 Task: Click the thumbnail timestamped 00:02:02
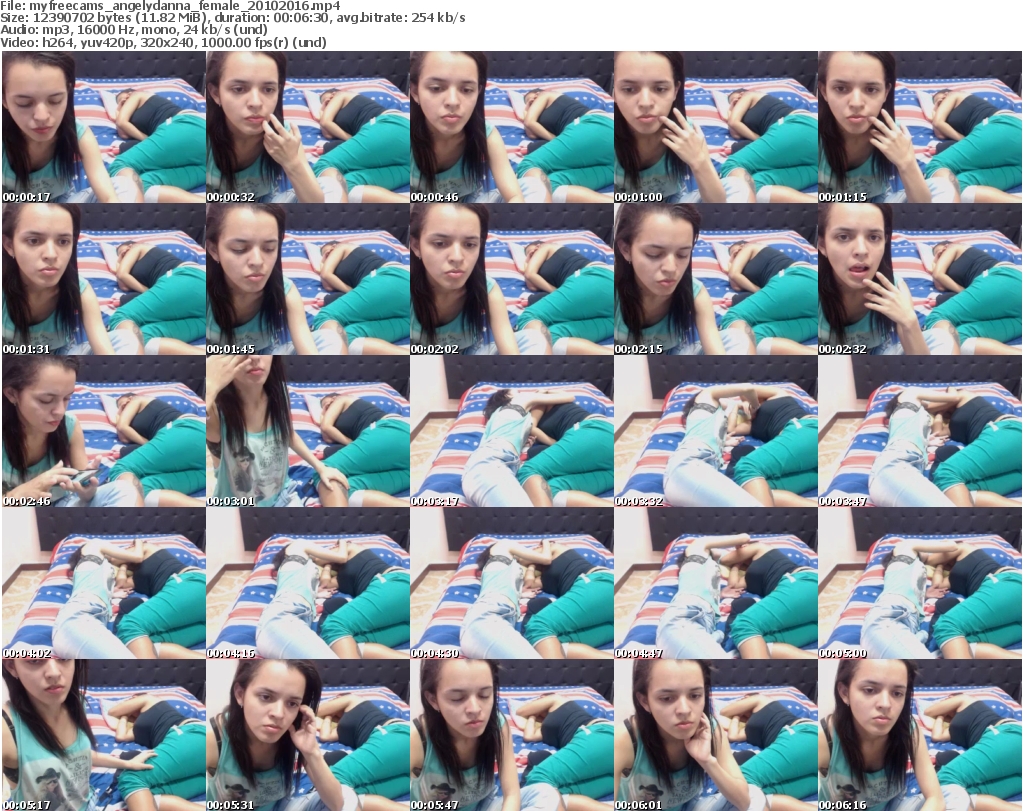point(511,279)
